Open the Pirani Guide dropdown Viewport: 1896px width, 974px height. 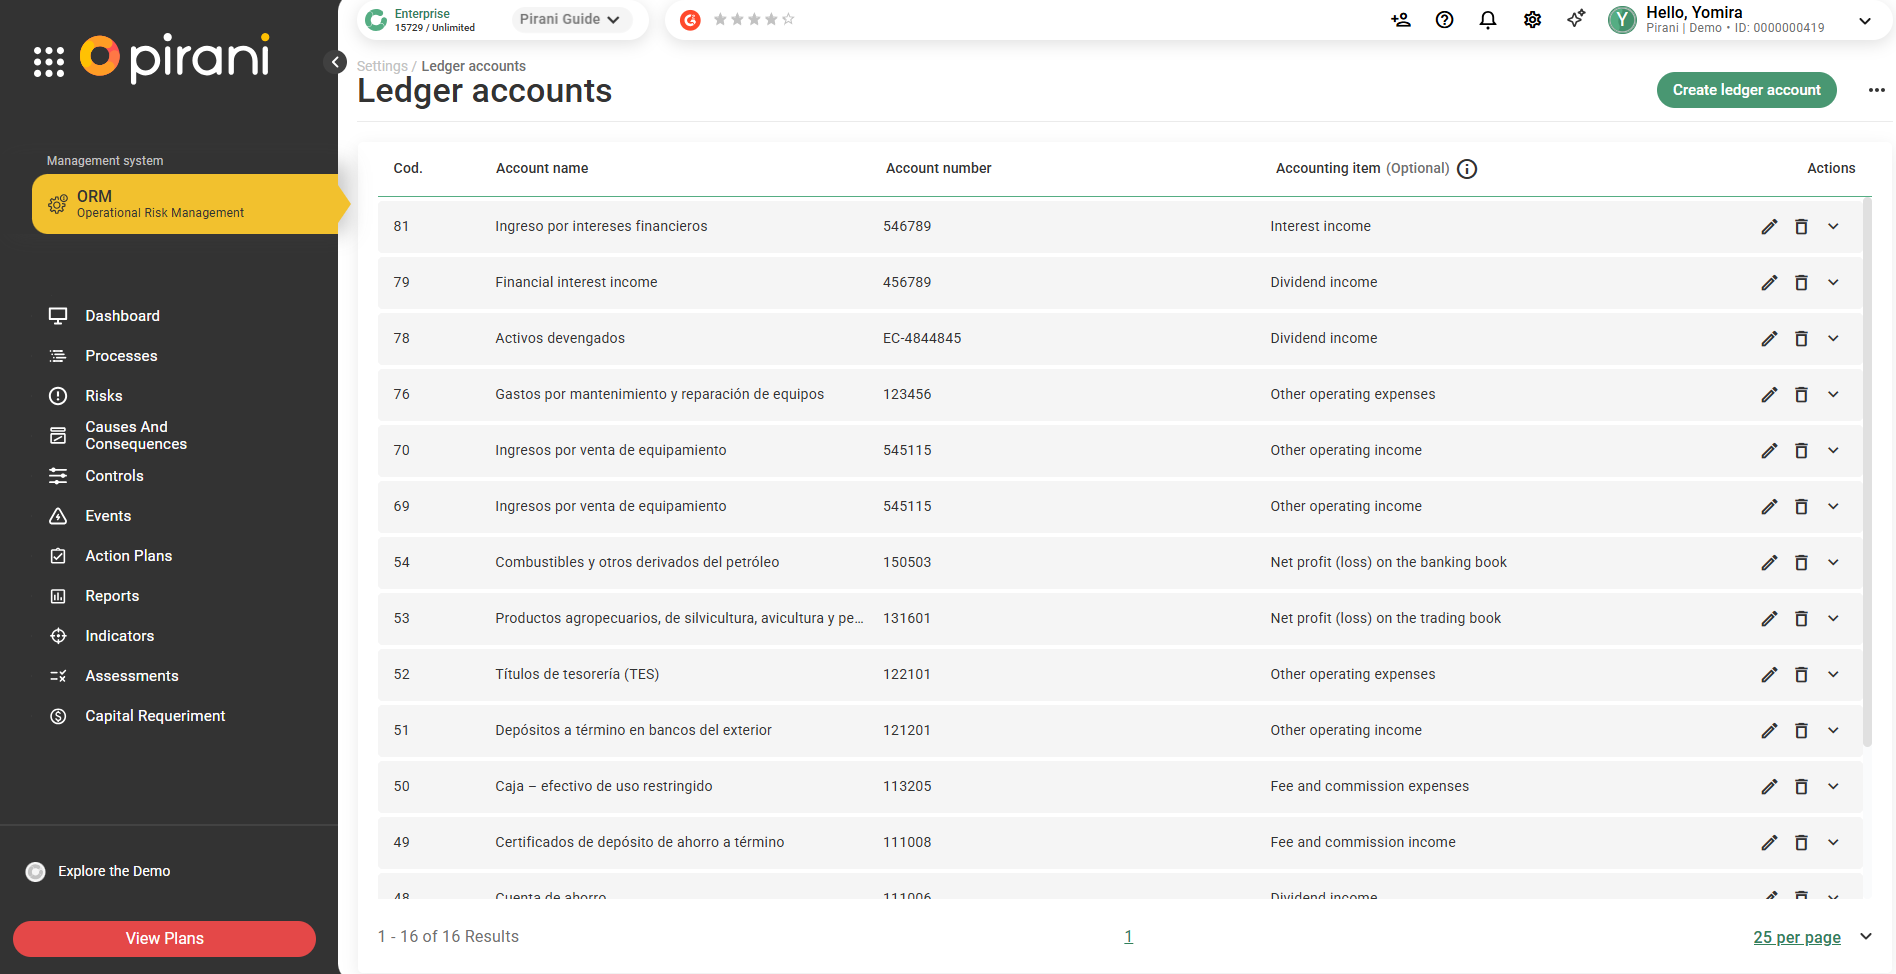570,19
